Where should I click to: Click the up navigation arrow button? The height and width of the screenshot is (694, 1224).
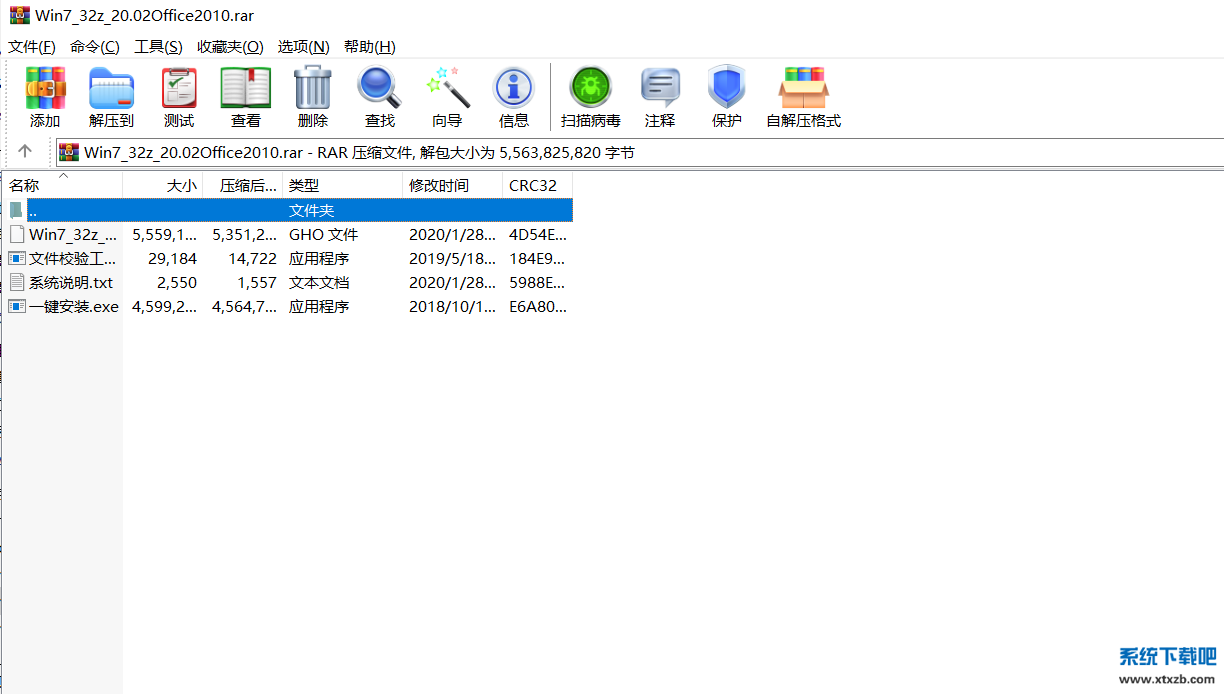coord(25,151)
